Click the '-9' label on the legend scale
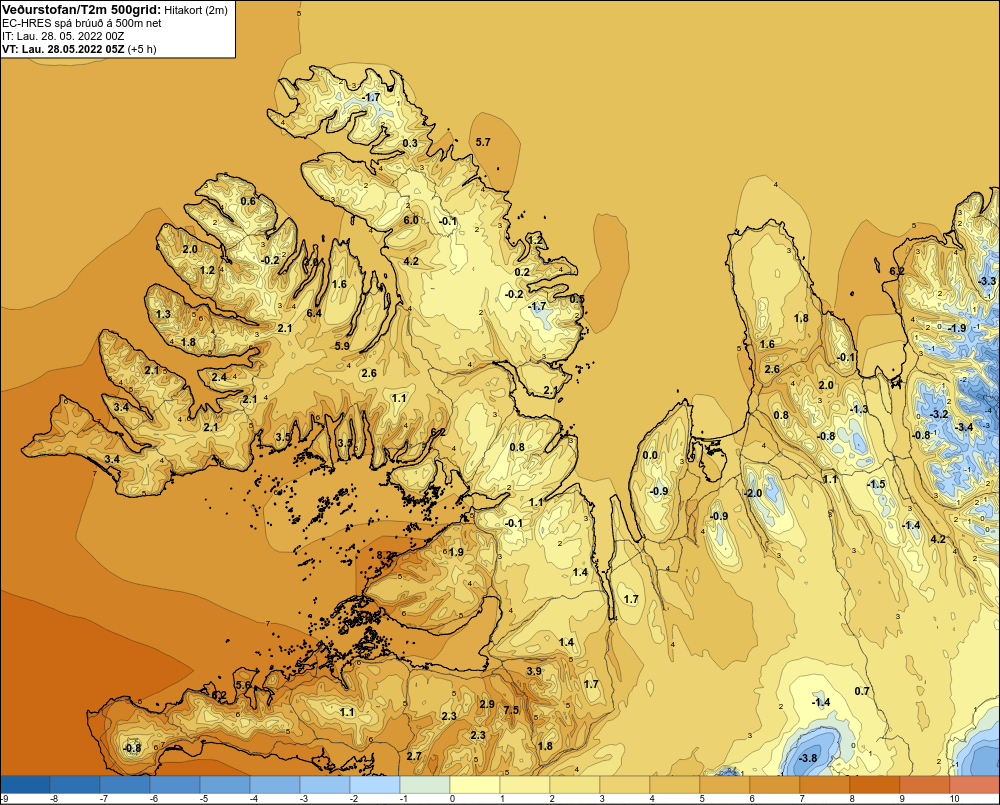Image resolution: width=1000 pixels, height=805 pixels. 4,799
